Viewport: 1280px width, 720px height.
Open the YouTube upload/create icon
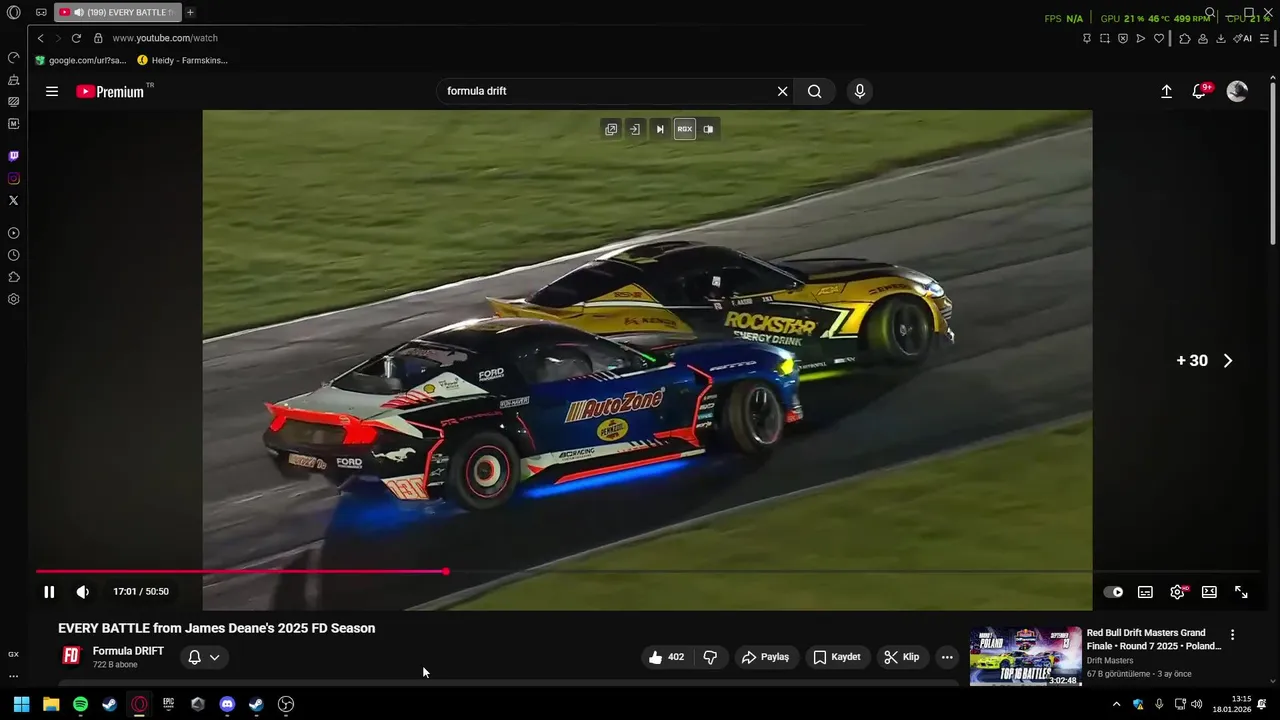tap(1166, 91)
